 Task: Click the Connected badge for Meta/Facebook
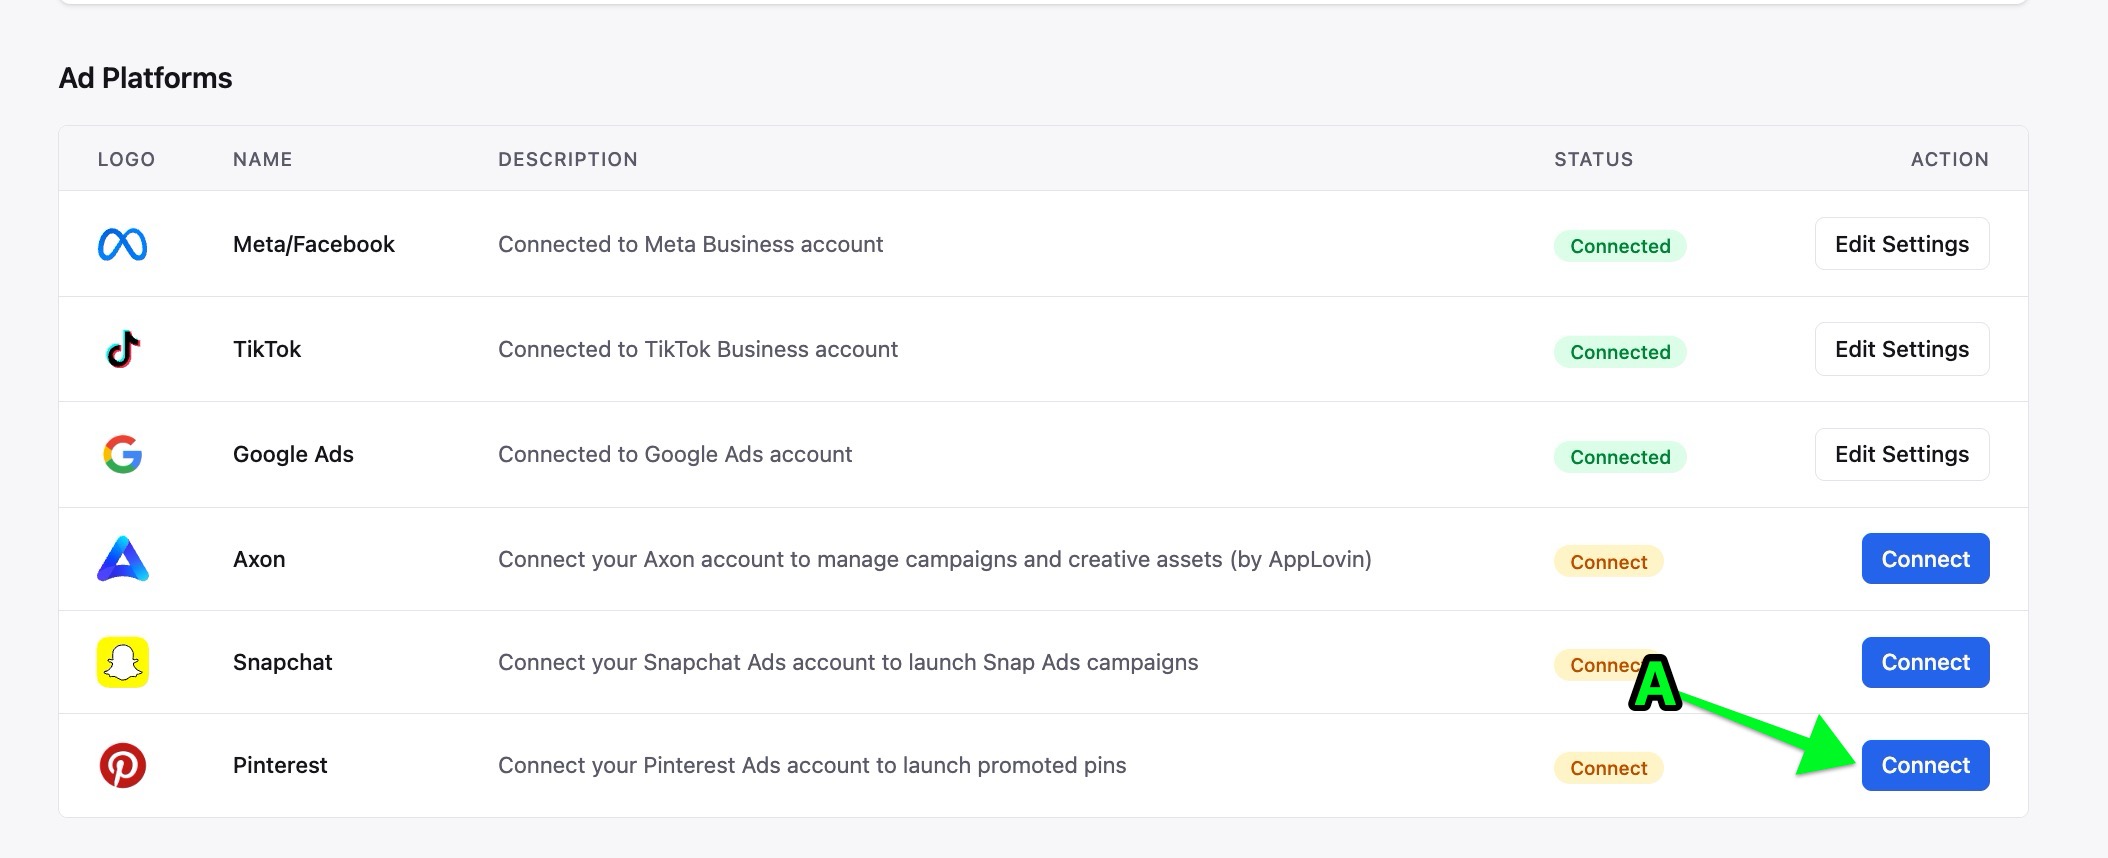(1620, 246)
